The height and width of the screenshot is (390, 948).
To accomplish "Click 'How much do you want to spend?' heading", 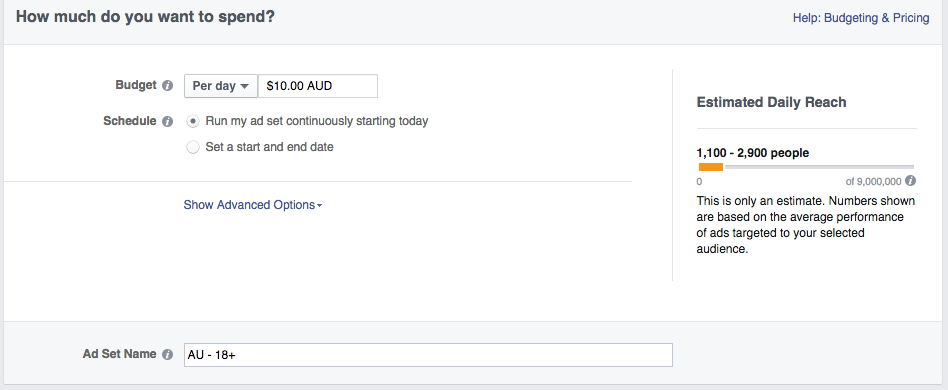I will [x=145, y=16].
